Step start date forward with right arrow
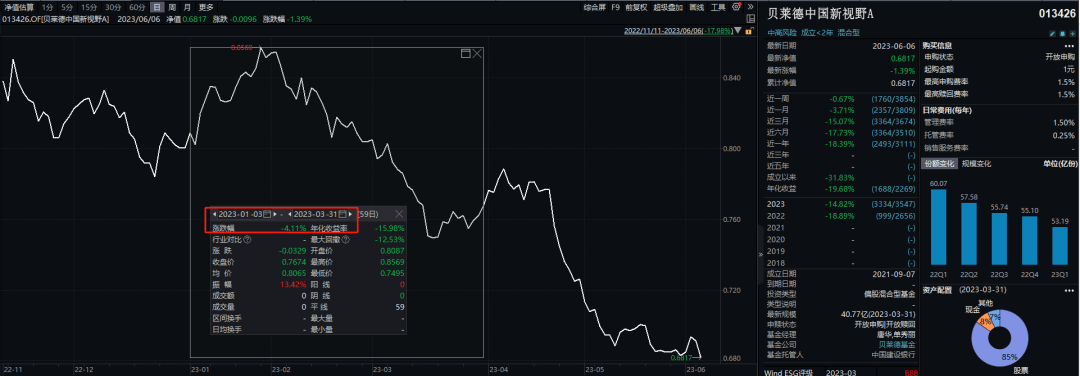Image resolution: width=1080 pixels, height=376 pixels. tap(275, 214)
